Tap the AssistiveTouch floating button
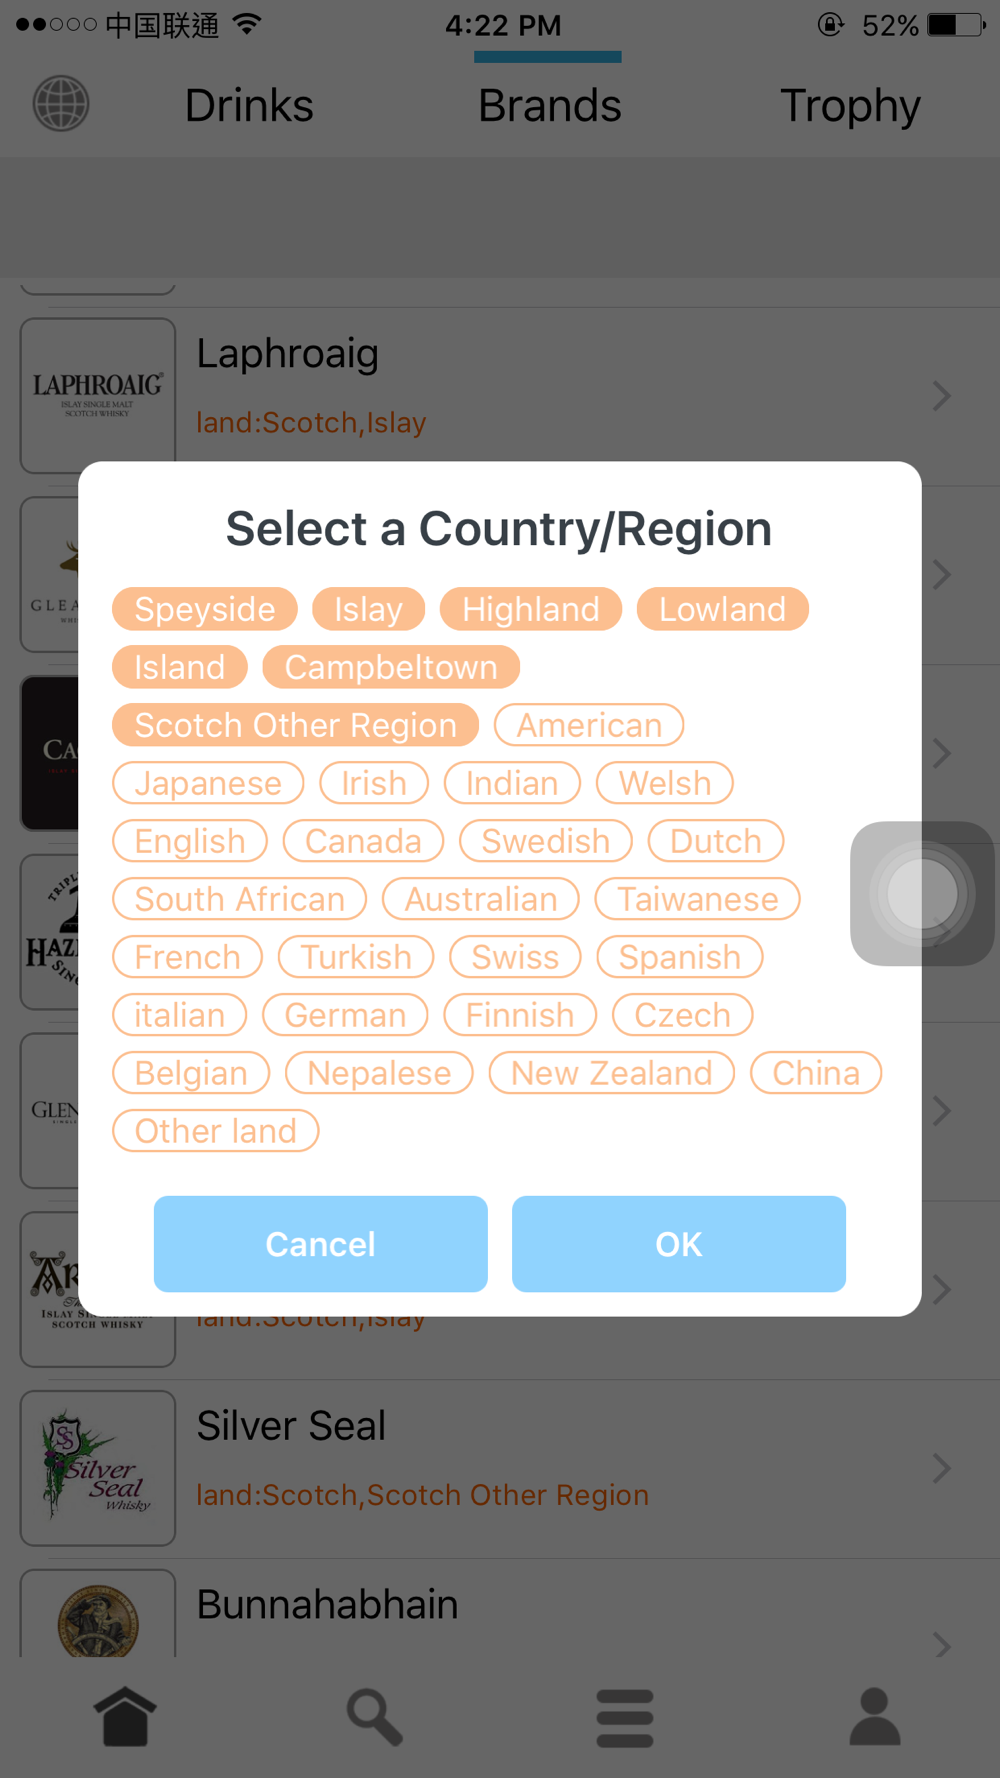The width and height of the screenshot is (1000, 1778). click(x=922, y=893)
